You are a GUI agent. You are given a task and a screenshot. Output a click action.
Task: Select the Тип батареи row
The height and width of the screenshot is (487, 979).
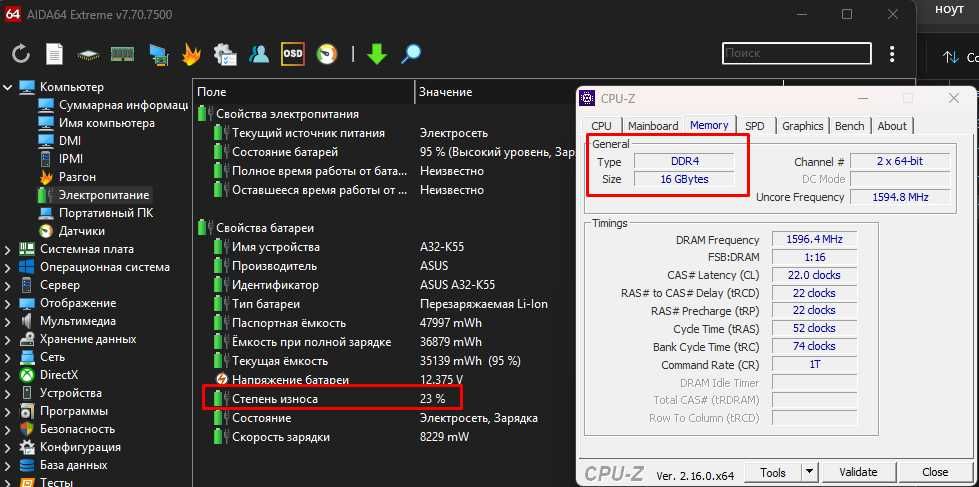[x=387, y=304]
